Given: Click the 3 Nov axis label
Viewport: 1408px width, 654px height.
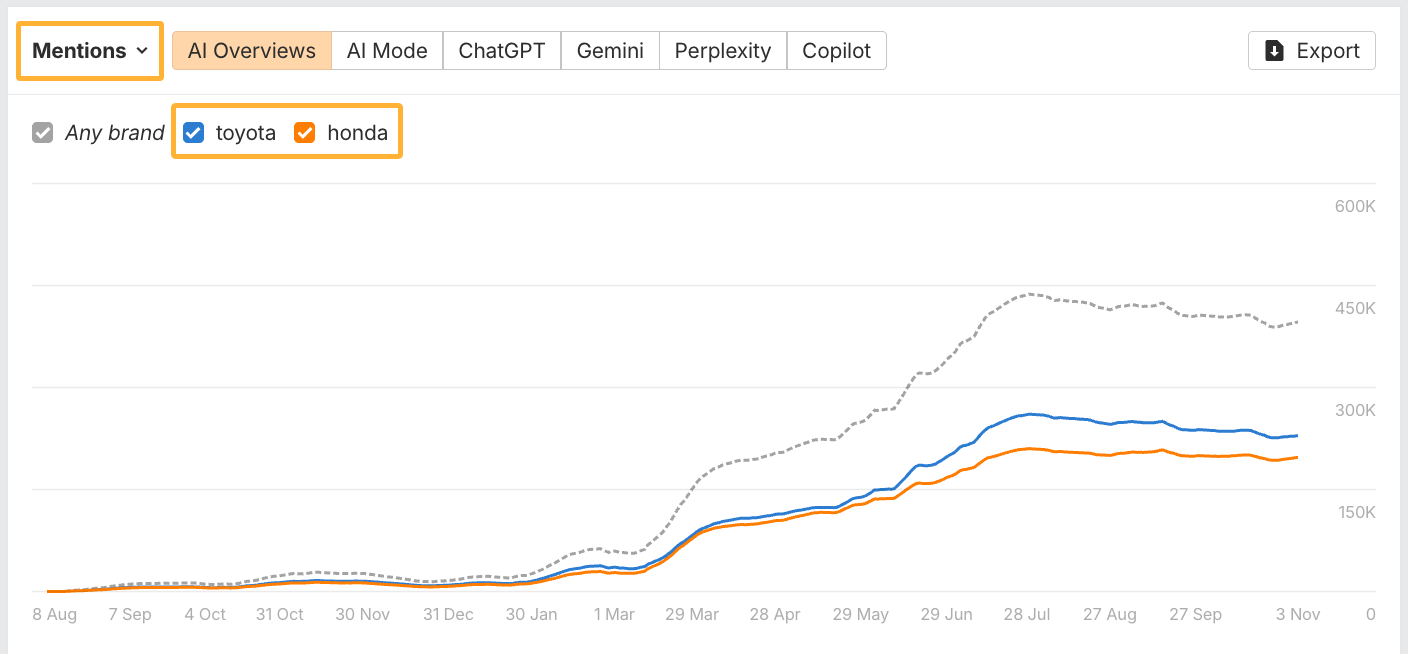Looking at the screenshot, I should pyautogui.click(x=1297, y=614).
